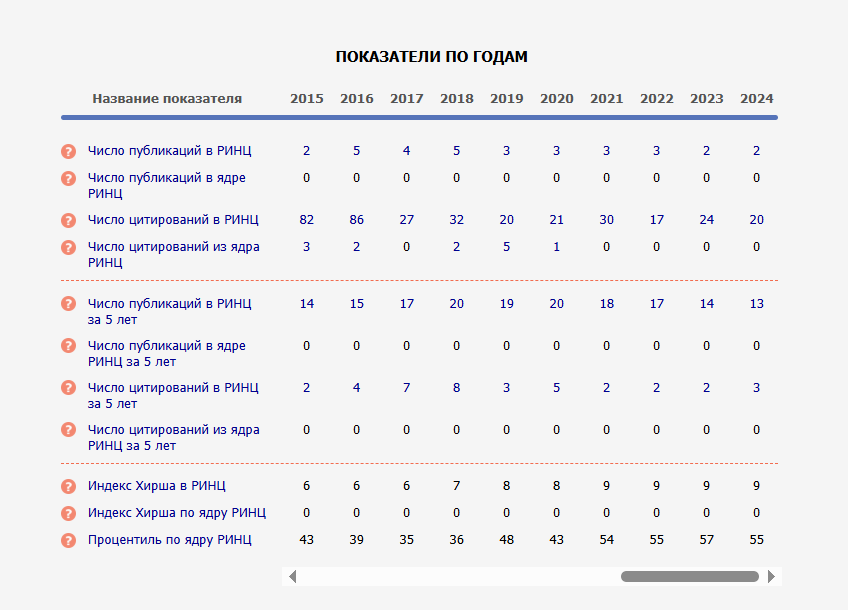This screenshot has height=610, width=848.
Task: Click help icon for Число цитирований в РИНЦ за 5 лет
Action: pos(68,388)
